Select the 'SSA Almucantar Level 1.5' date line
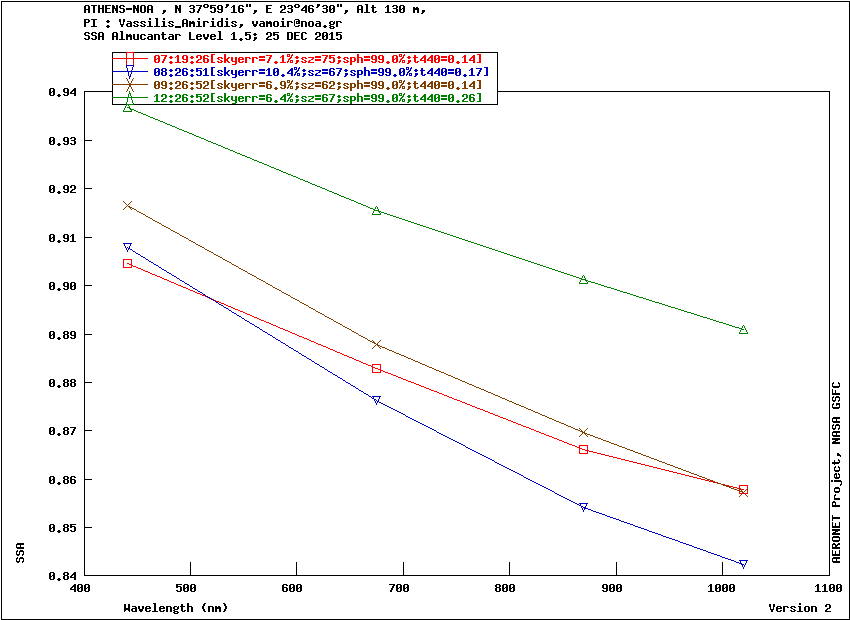Viewport: 850px width, 620px height. (x=212, y=36)
